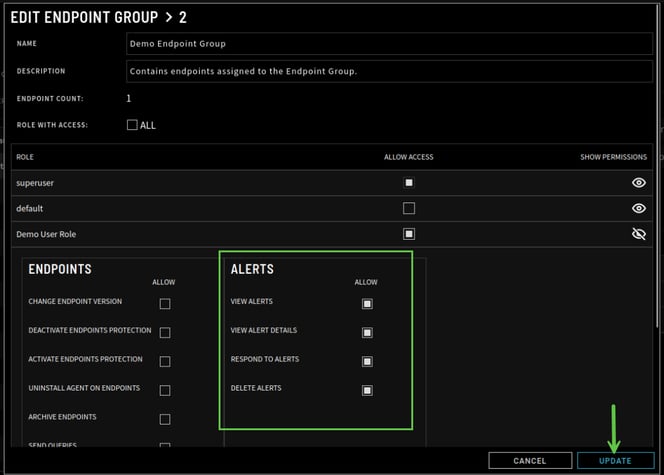Edit the Description text field
Viewport: 664px width, 475px height.
tap(389, 71)
